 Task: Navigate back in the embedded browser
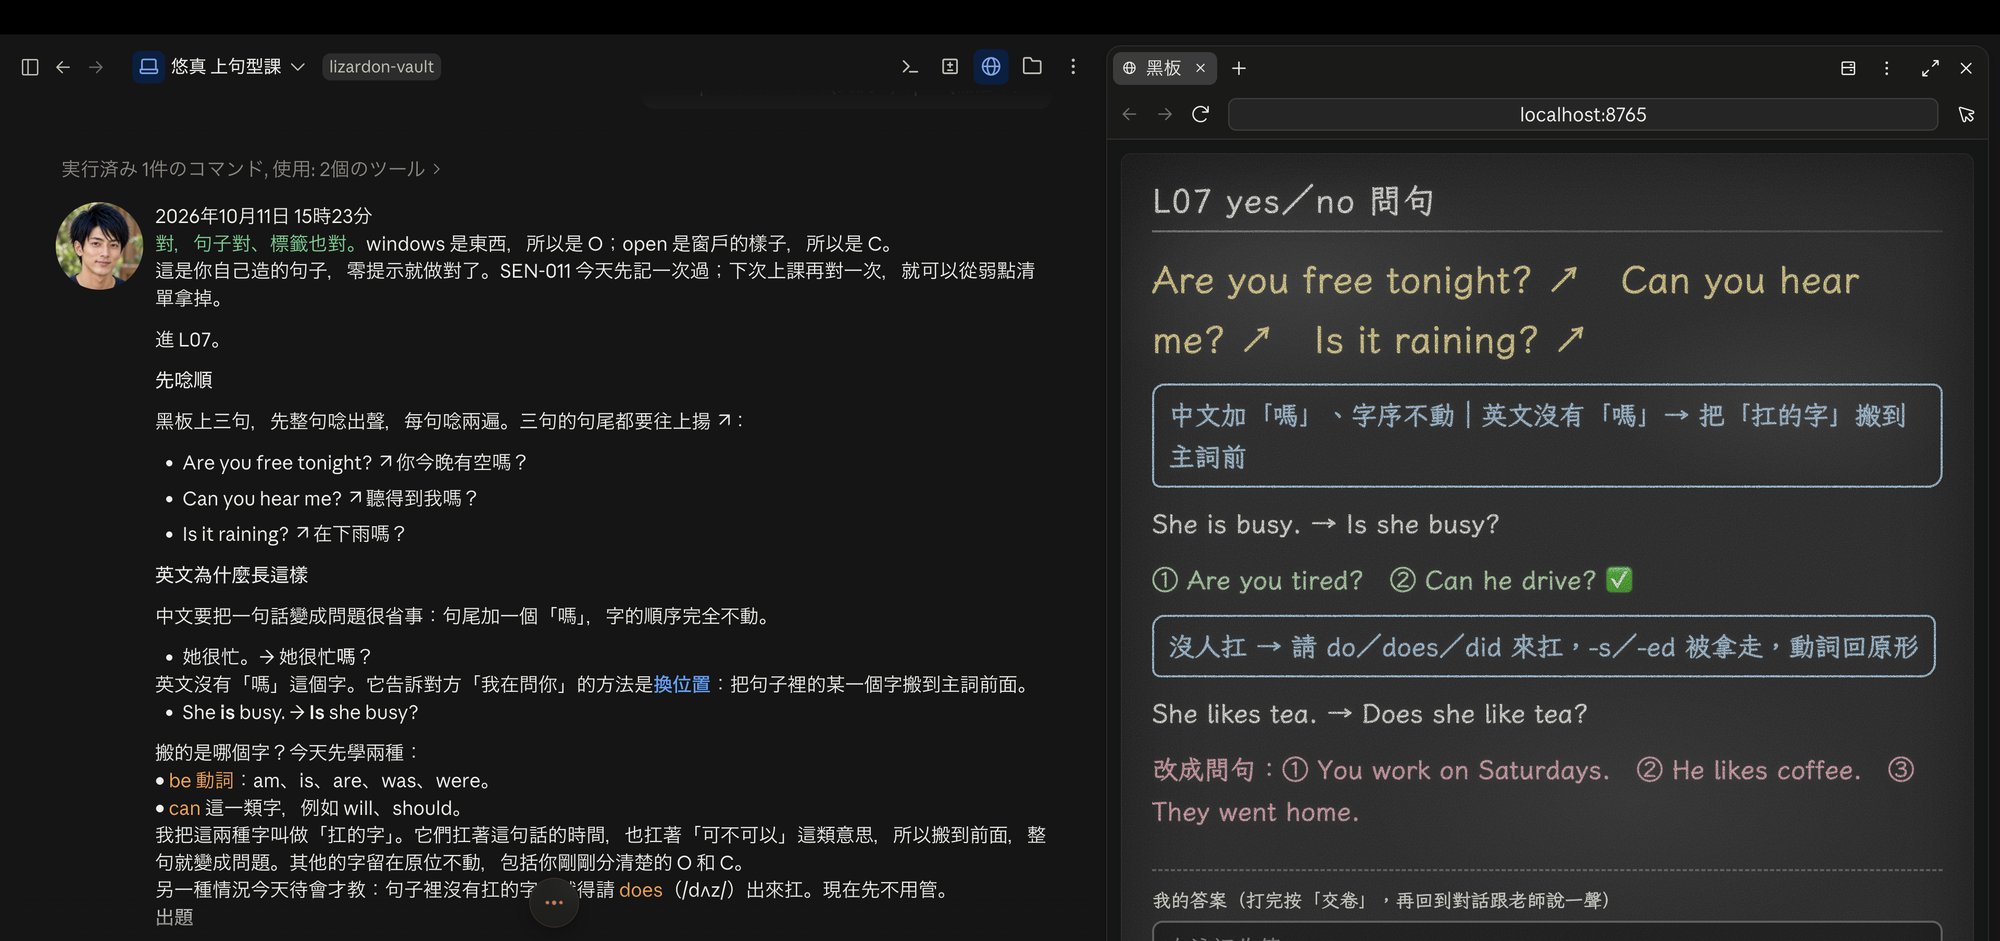coord(1130,114)
